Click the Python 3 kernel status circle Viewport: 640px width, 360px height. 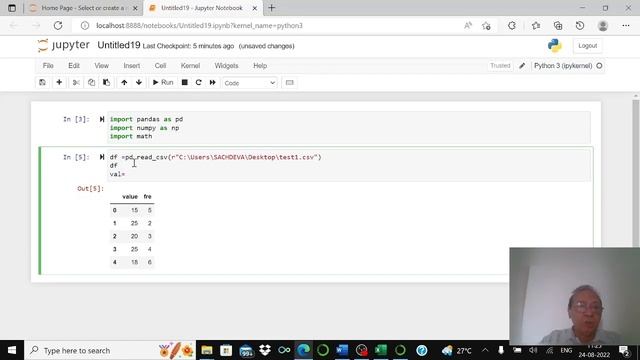(599, 66)
